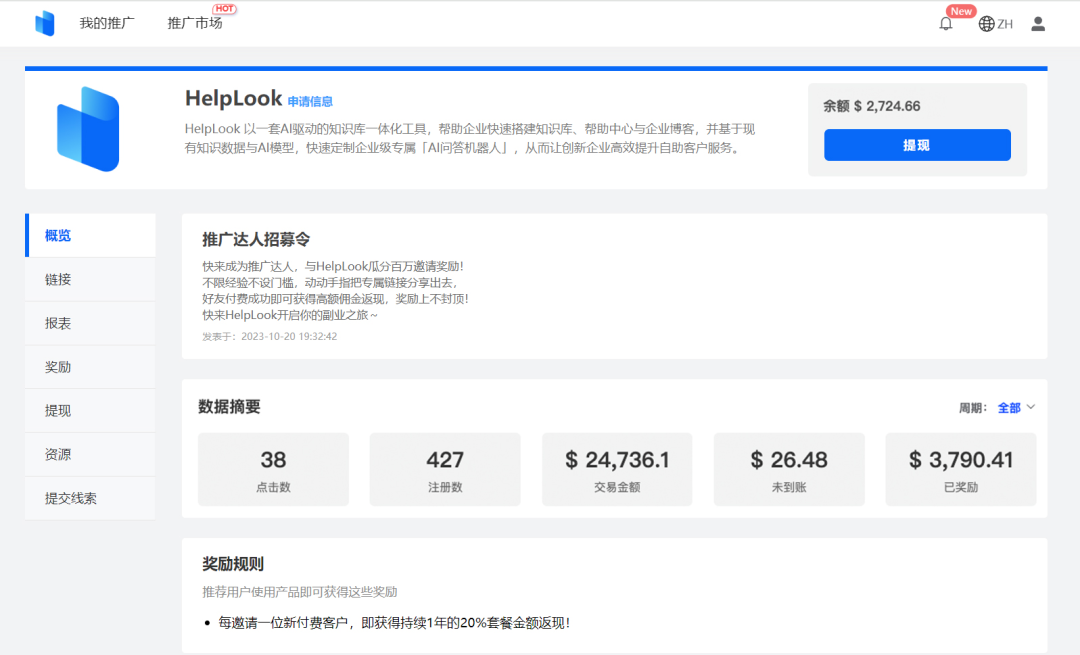Select 提现 in the left sidebar
This screenshot has width=1080, height=655.
click(90, 410)
